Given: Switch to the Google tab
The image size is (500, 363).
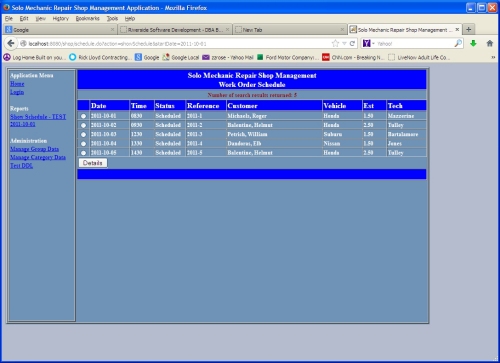Looking at the screenshot, I should point(60,30).
